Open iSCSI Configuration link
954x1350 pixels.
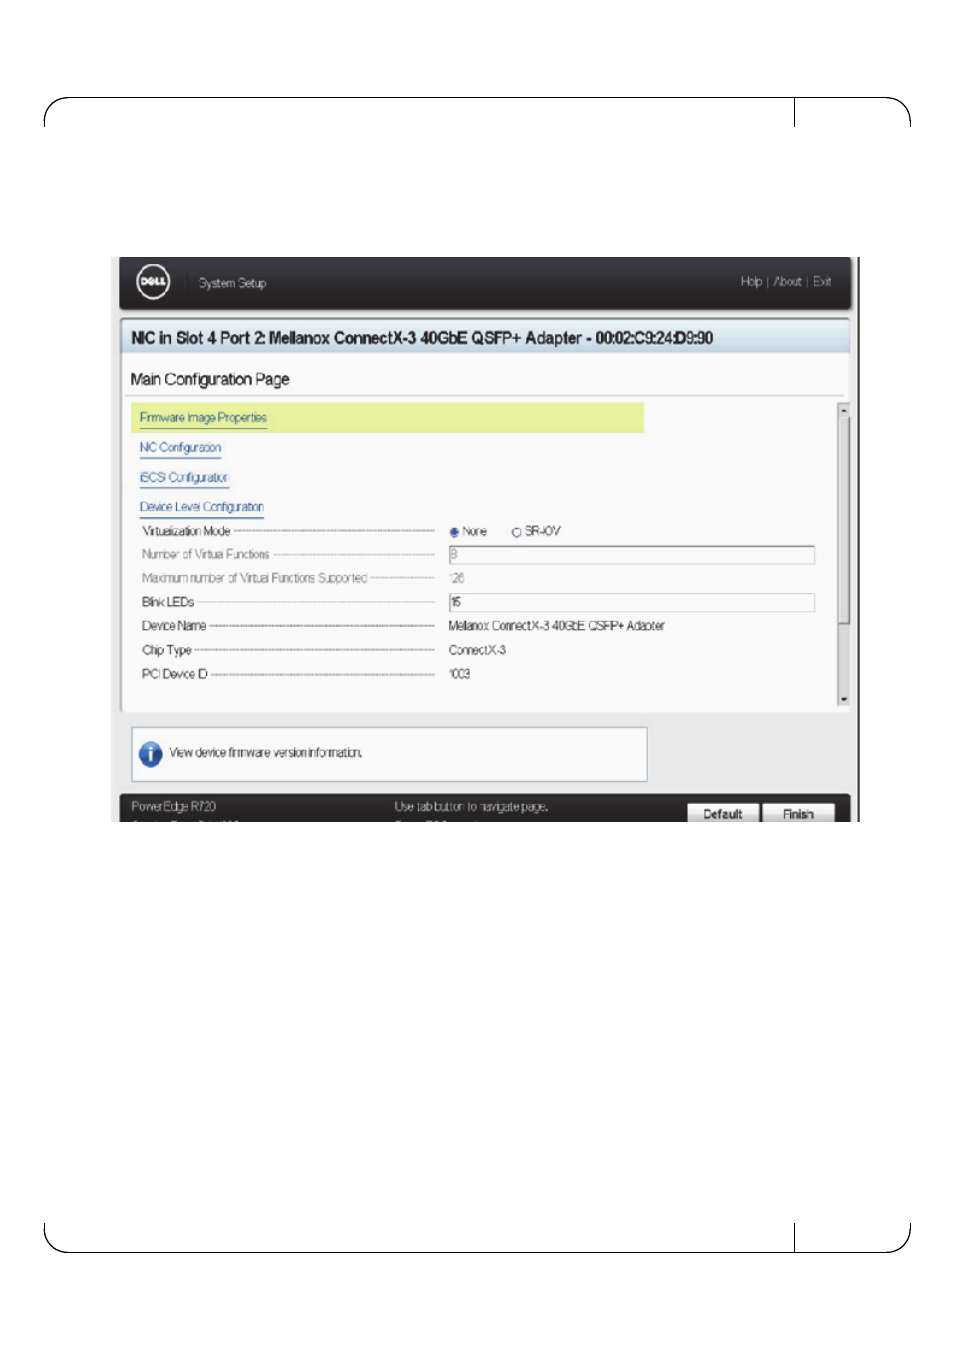click(184, 478)
